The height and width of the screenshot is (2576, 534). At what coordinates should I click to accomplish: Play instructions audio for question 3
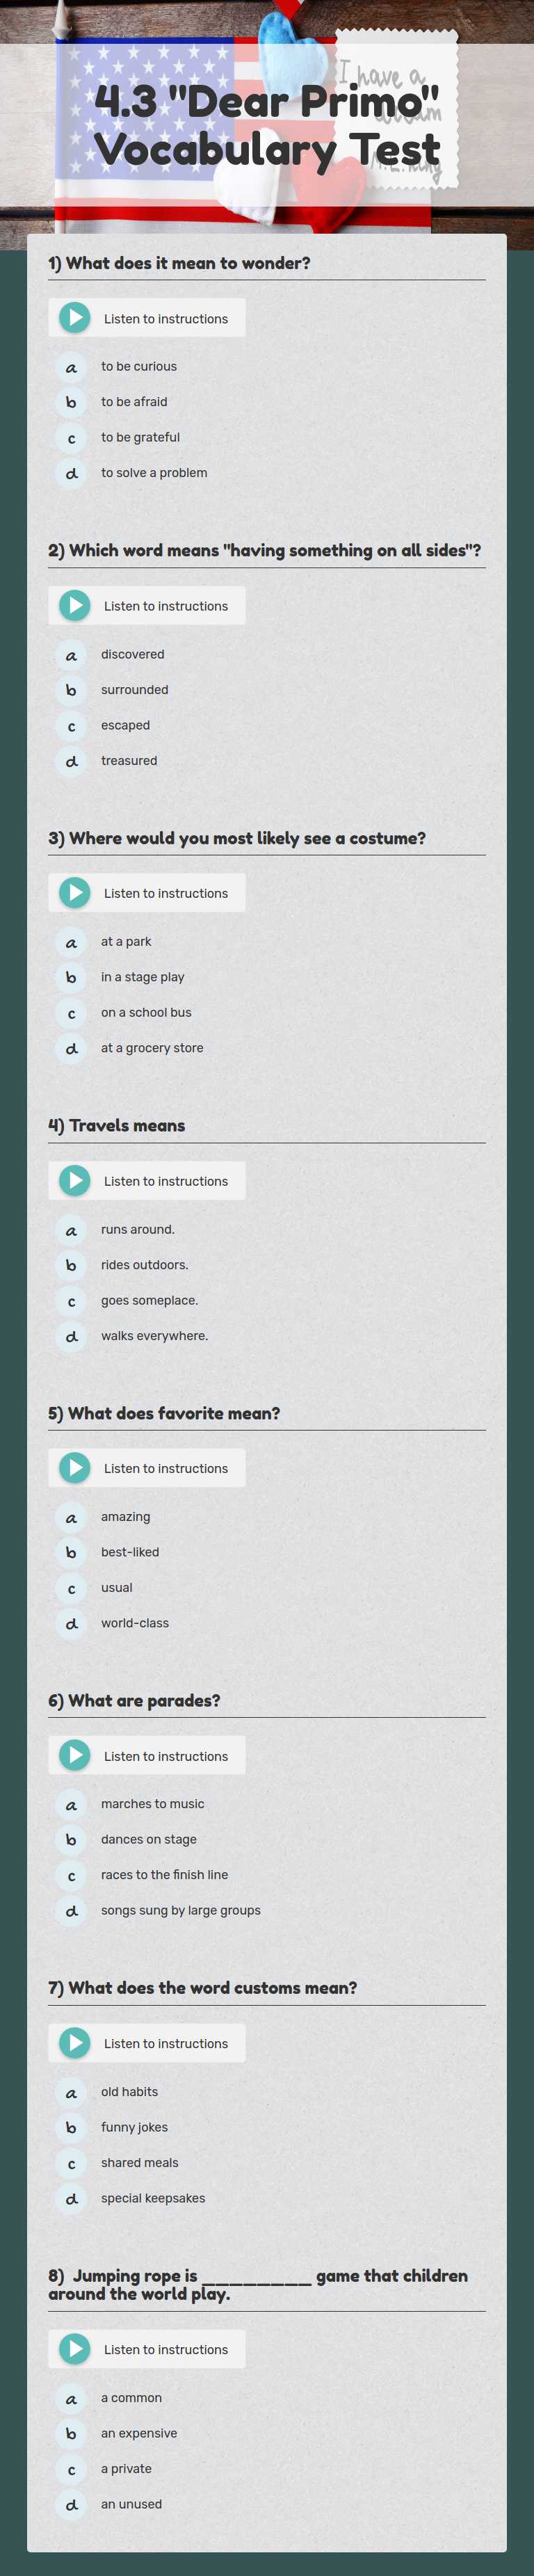pos(75,892)
